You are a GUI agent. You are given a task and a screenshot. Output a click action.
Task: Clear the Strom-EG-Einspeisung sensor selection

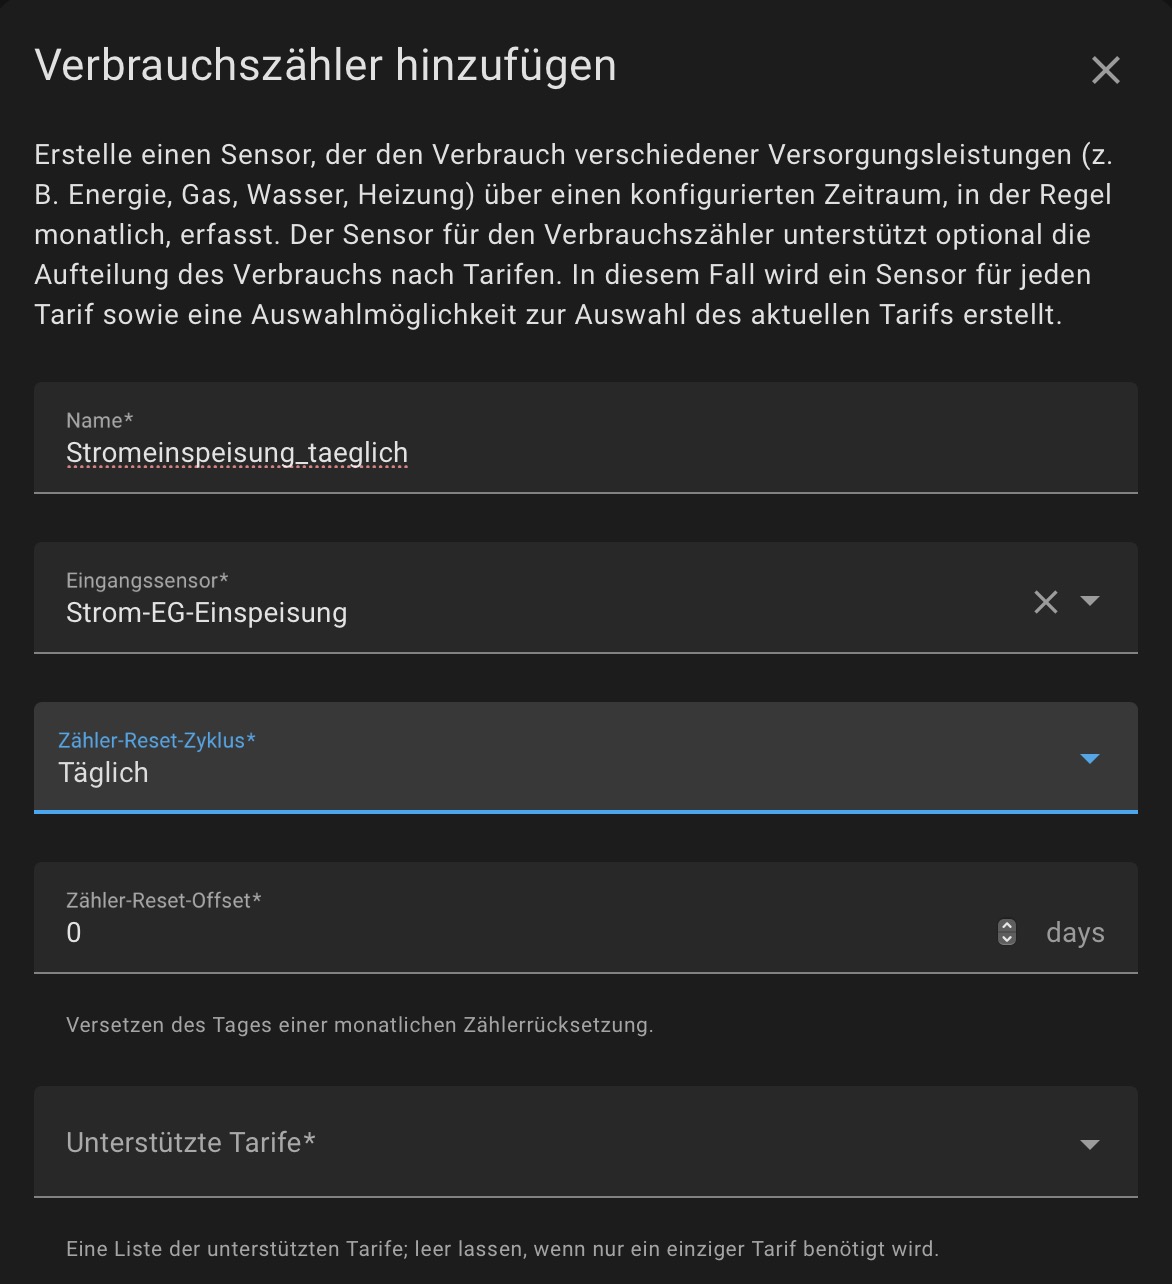(x=1045, y=601)
